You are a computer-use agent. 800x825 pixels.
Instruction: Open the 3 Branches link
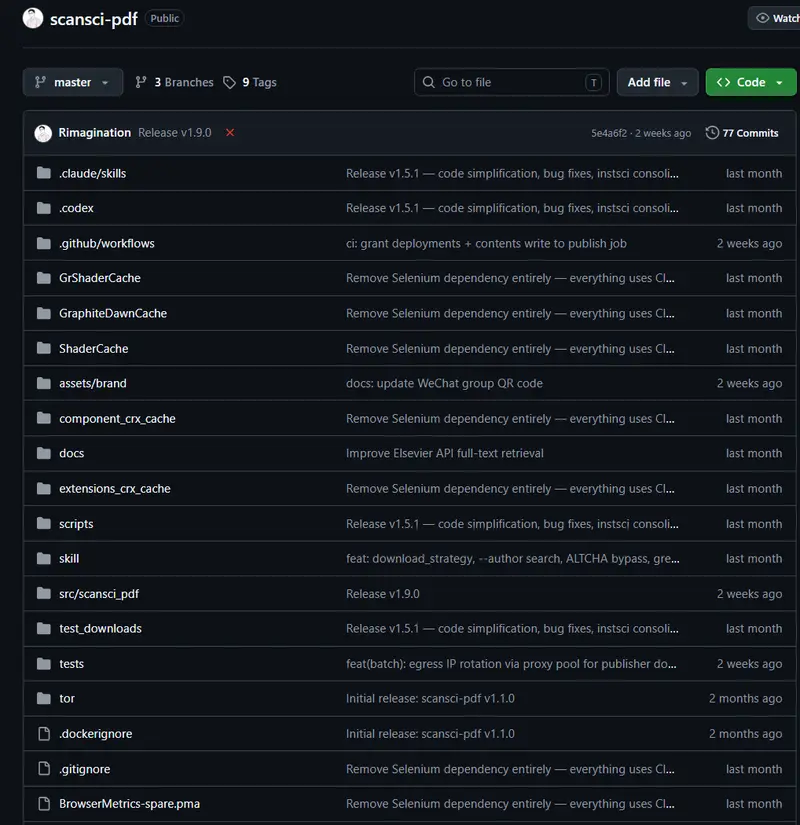coord(174,82)
